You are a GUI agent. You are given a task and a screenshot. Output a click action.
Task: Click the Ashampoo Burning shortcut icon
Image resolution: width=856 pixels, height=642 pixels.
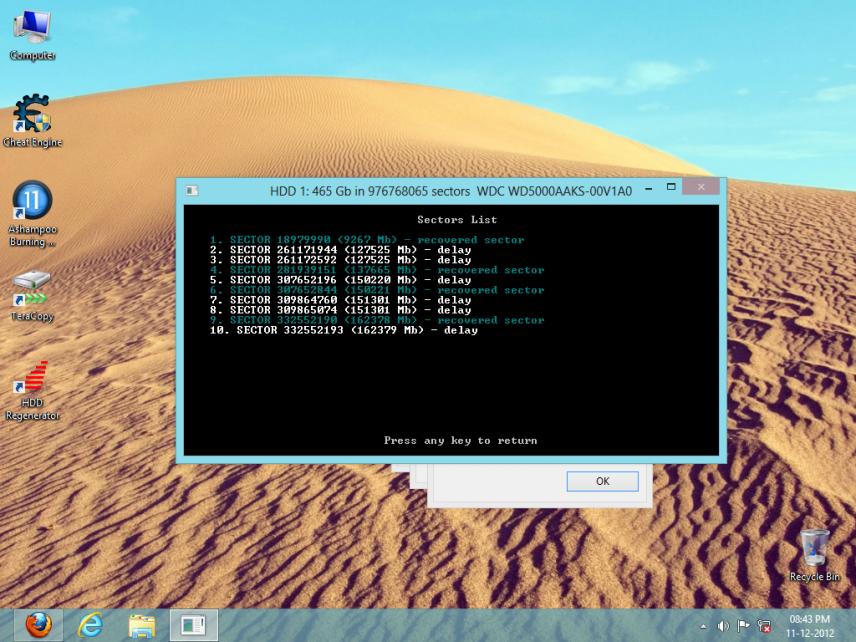pyautogui.click(x=32, y=205)
